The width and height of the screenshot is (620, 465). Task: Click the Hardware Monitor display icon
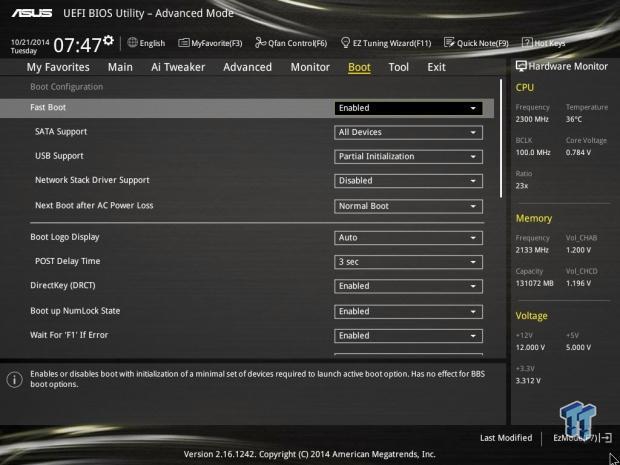point(521,66)
